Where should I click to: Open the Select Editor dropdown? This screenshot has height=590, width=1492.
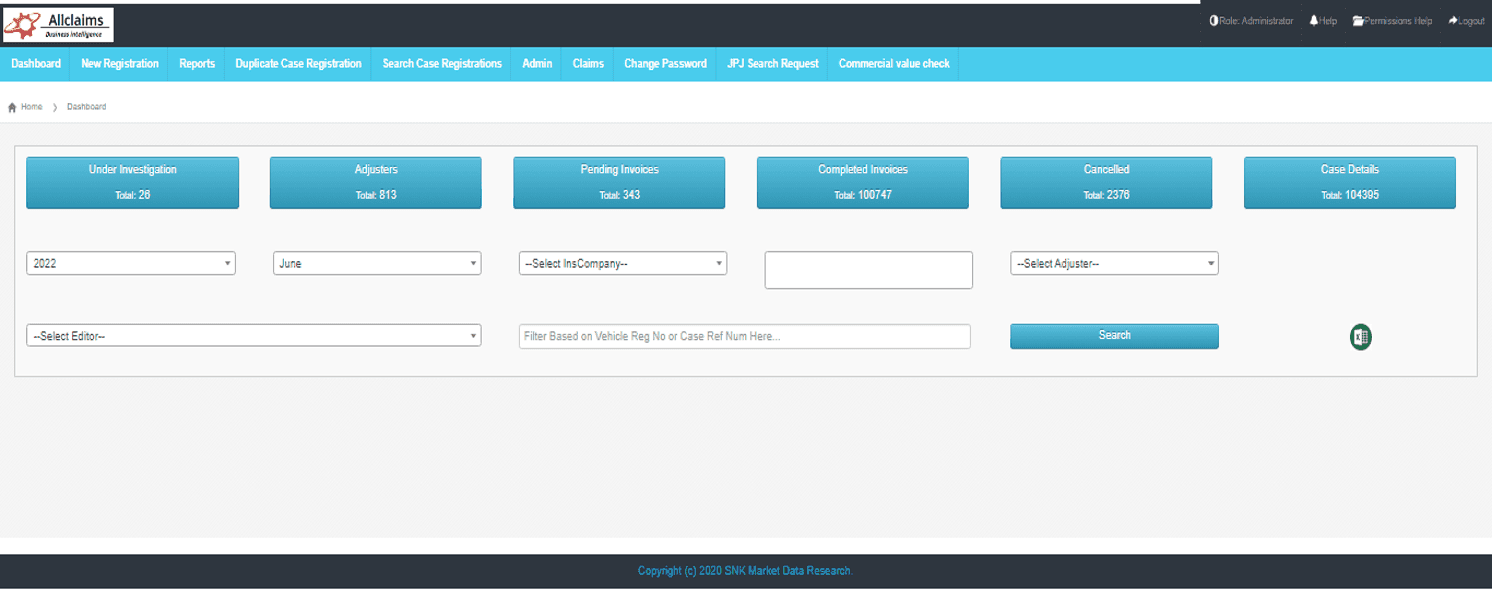click(x=254, y=336)
